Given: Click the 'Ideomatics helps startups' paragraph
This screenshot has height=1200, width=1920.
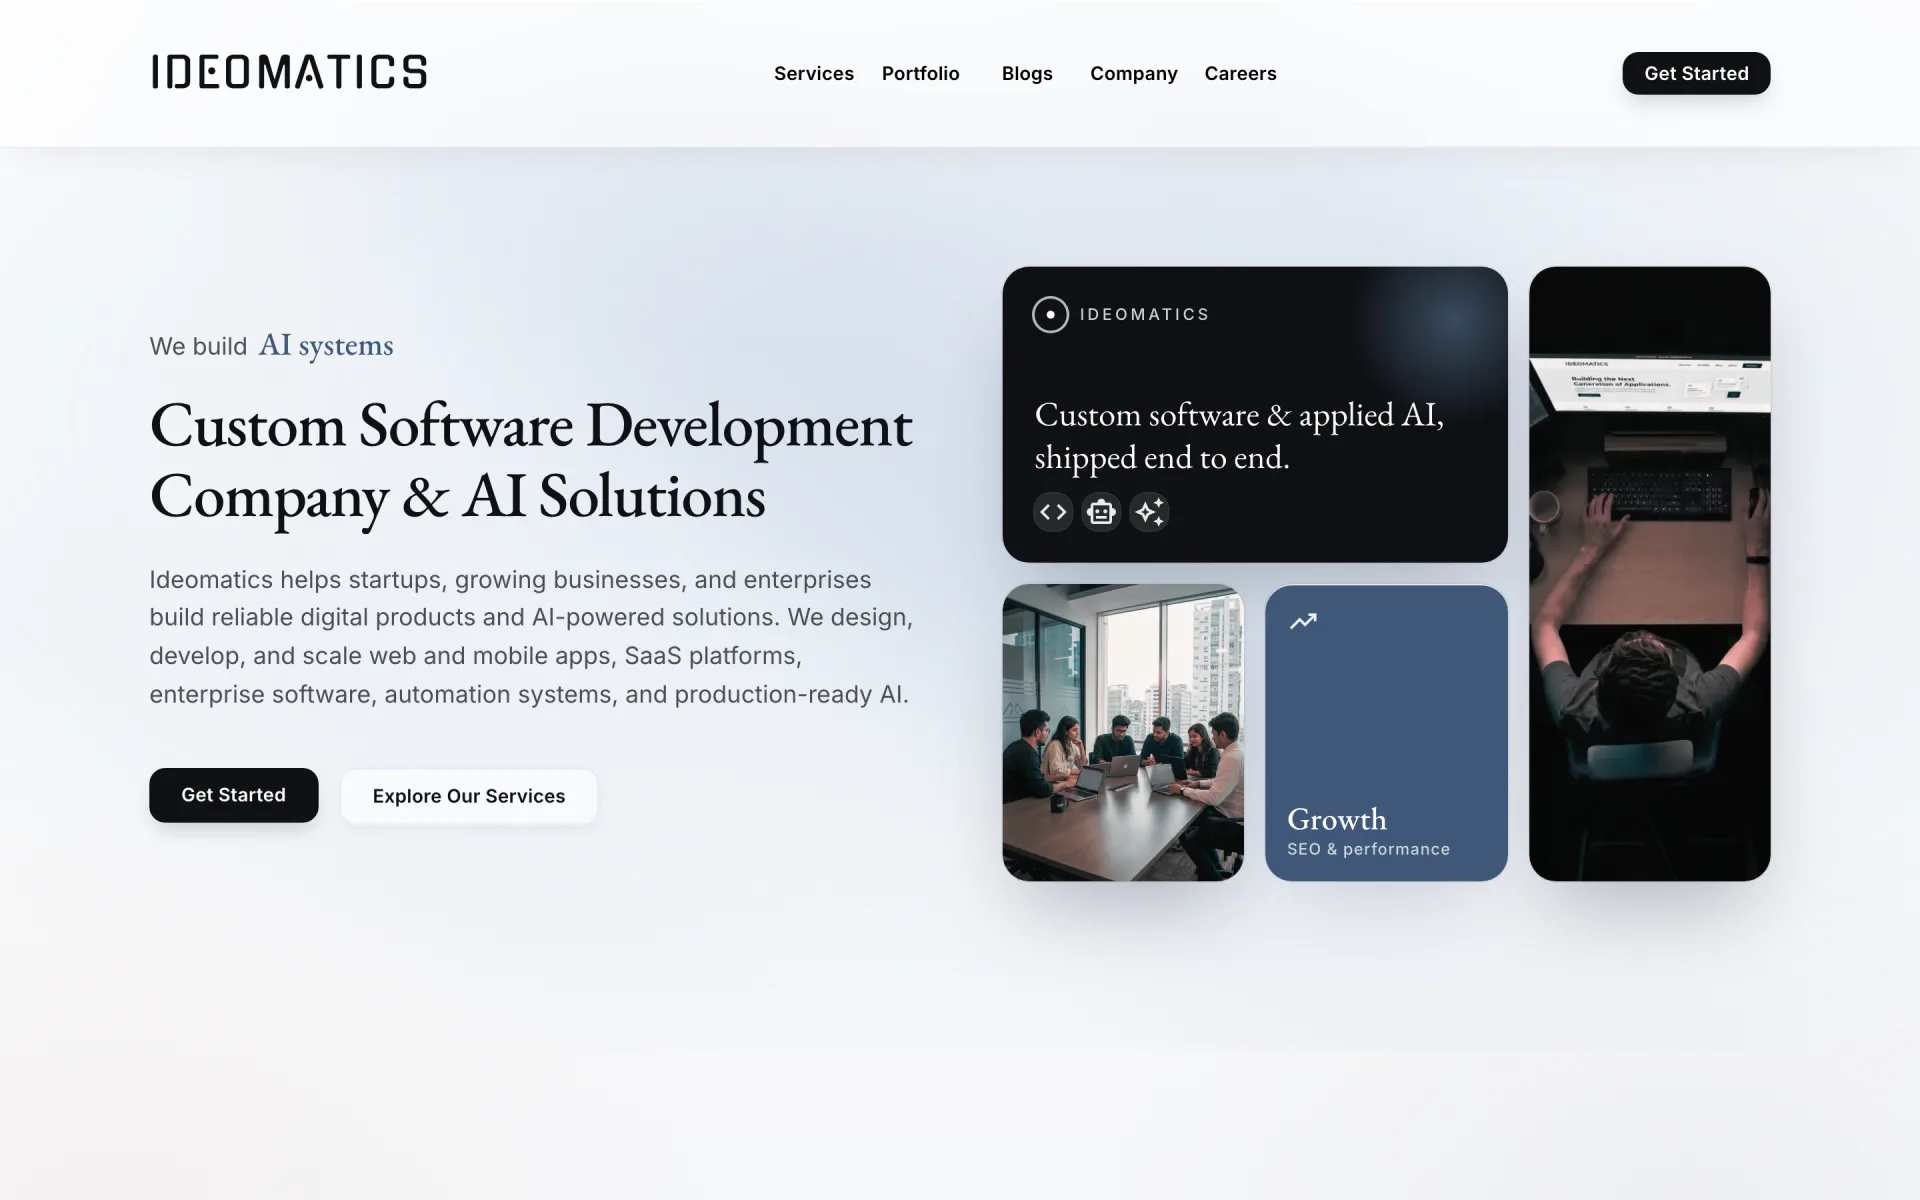Looking at the screenshot, I should click(x=531, y=637).
